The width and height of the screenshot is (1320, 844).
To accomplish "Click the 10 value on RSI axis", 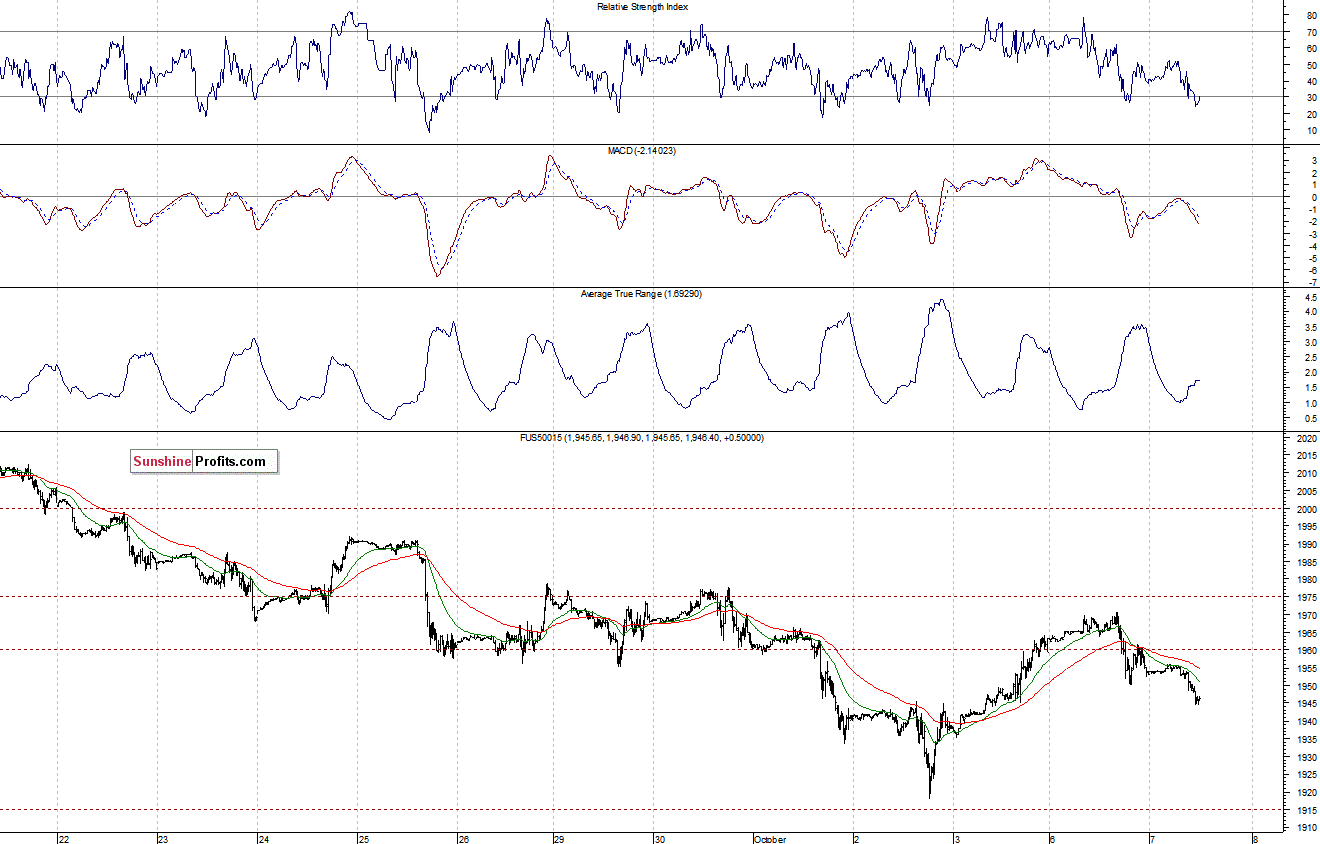I will (x=1311, y=130).
